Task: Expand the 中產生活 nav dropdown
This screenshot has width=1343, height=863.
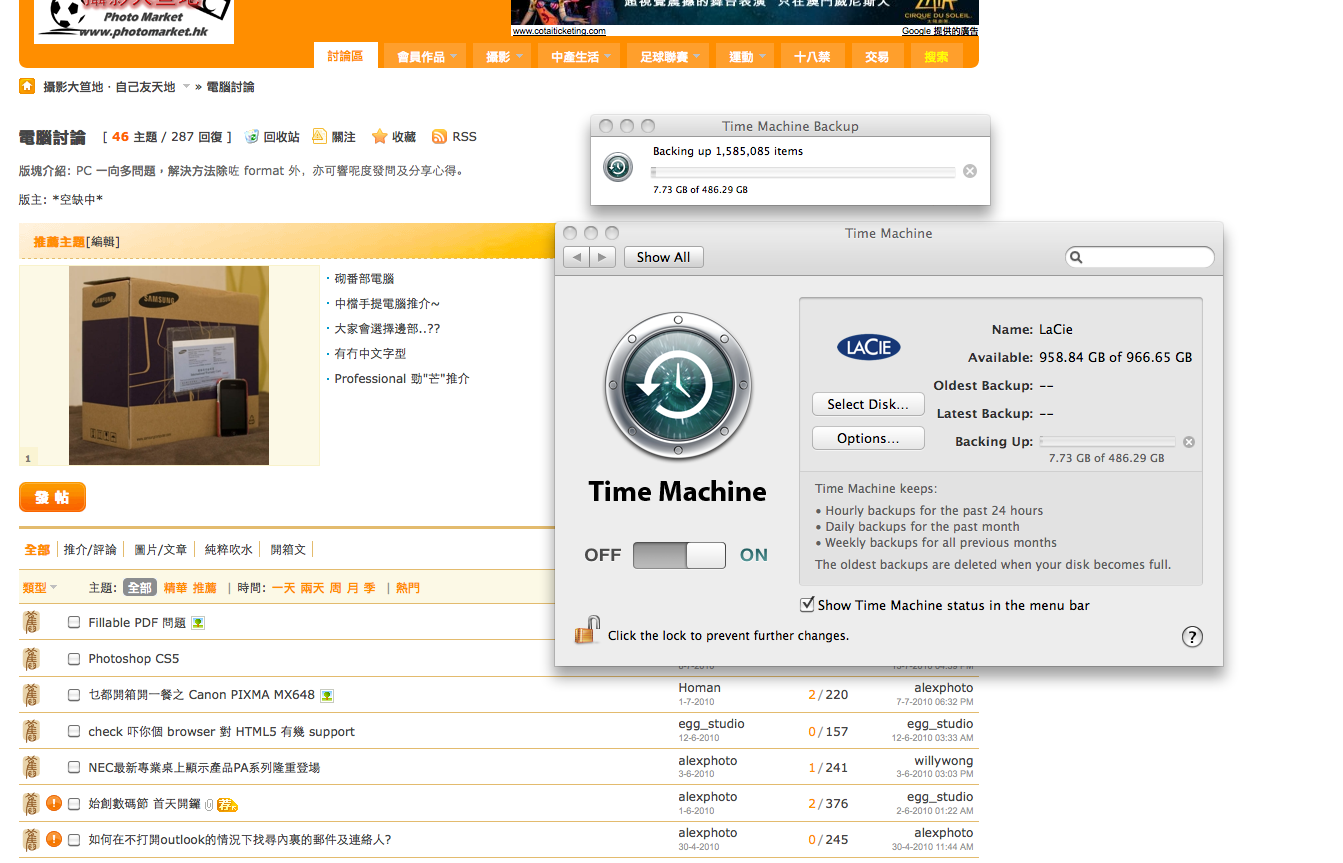Action: click(x=608, y=57)
